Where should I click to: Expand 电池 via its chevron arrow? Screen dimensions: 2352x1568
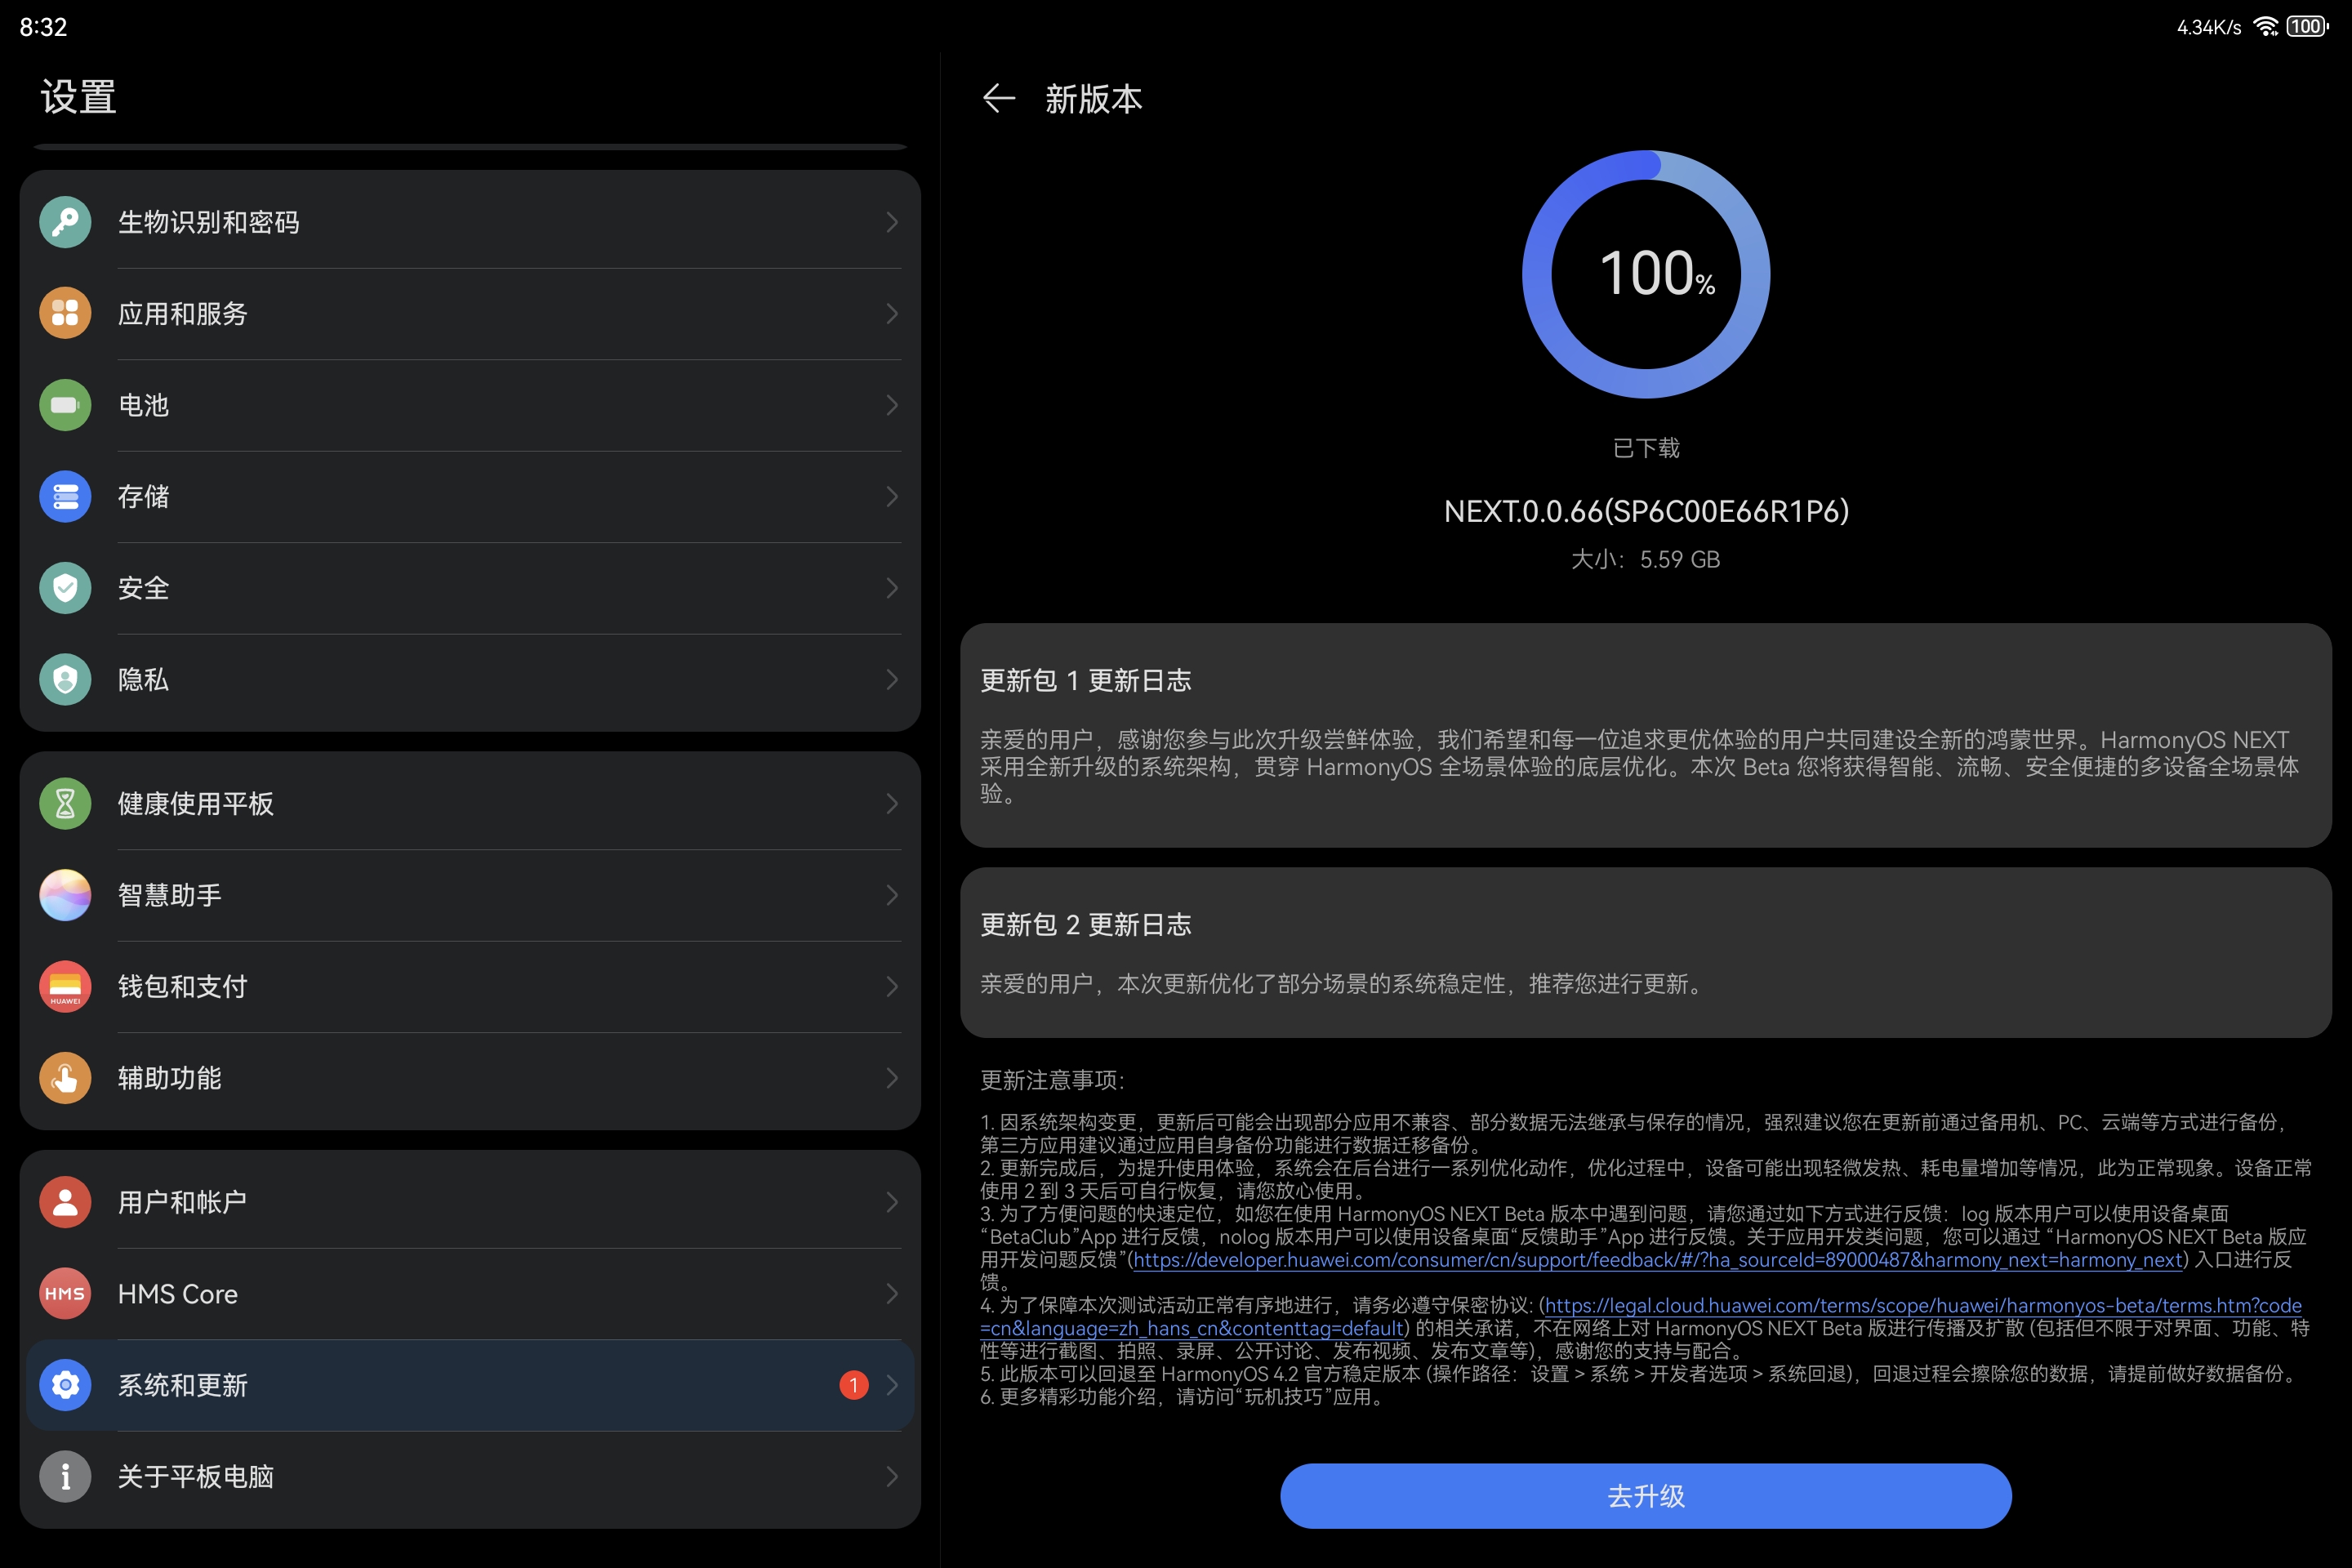click(x=891, y=405)
